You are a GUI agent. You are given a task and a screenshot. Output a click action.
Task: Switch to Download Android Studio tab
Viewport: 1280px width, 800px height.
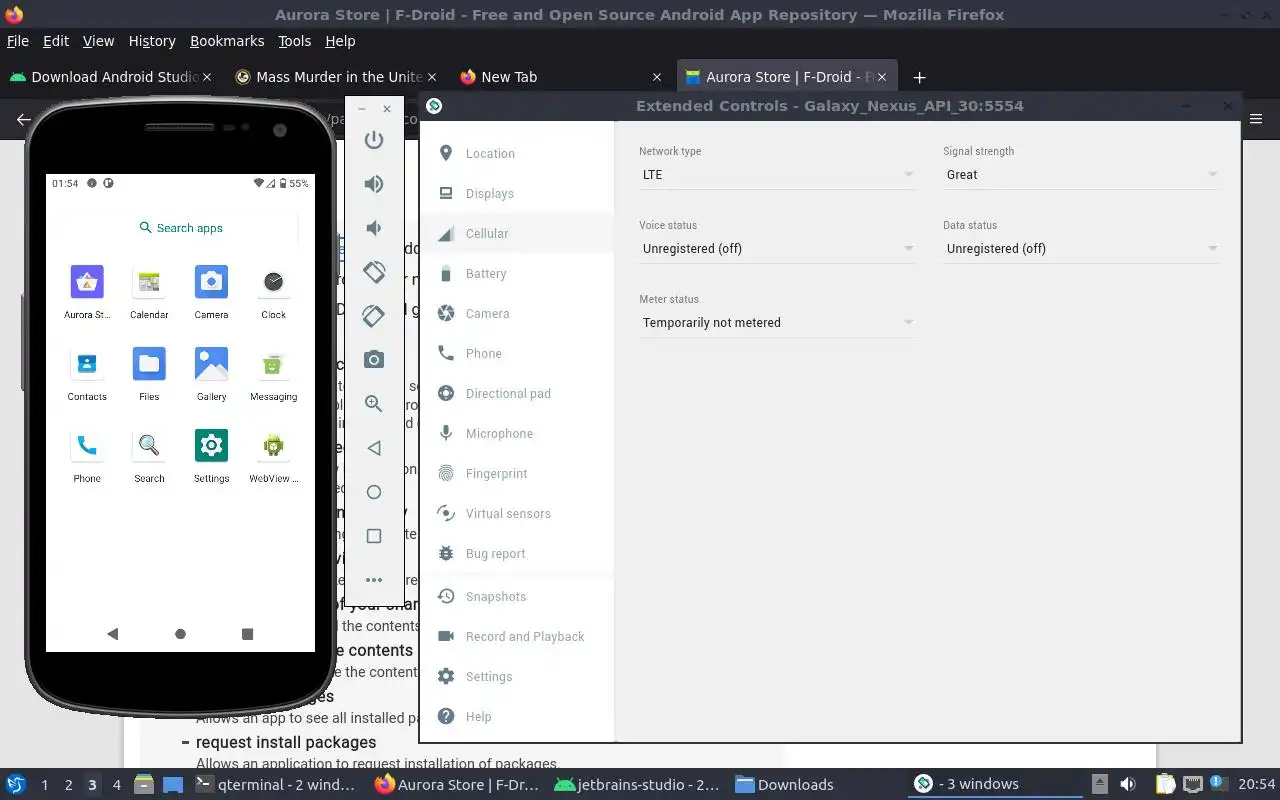(110, 77)
